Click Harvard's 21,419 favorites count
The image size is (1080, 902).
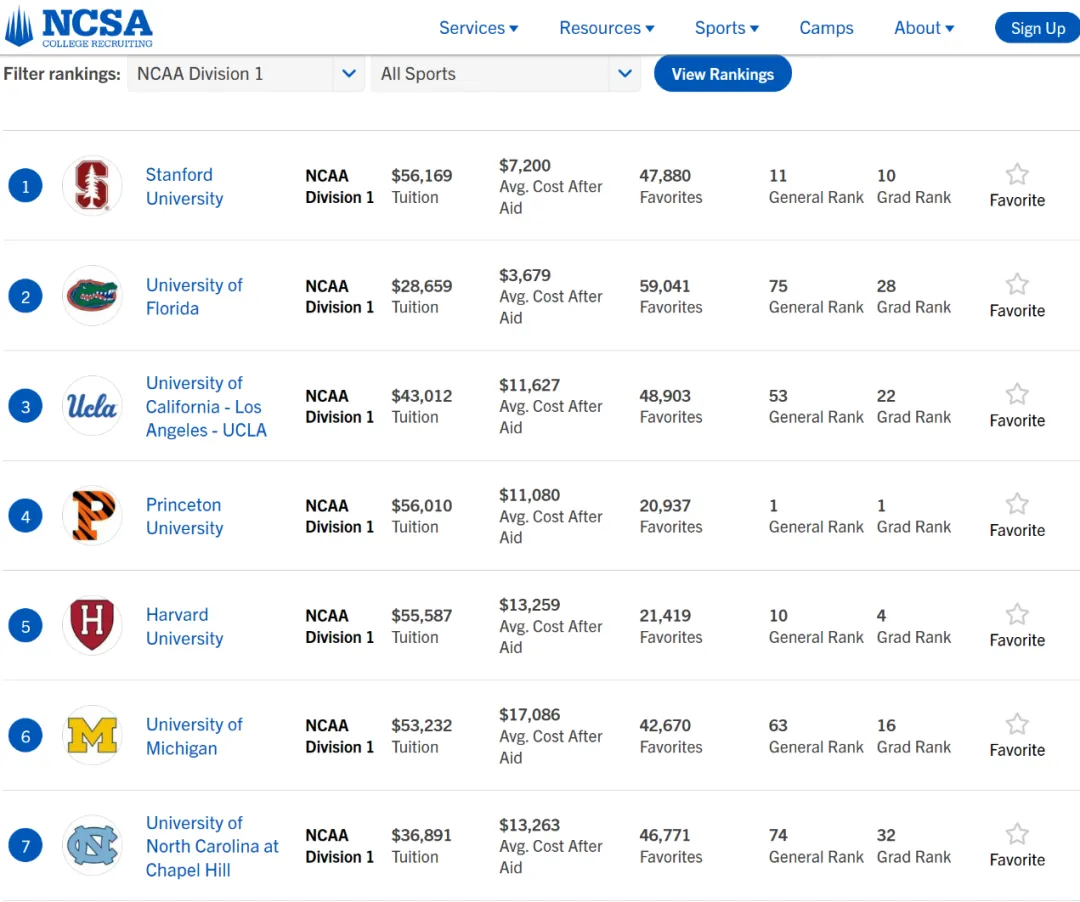pos(665,616)
